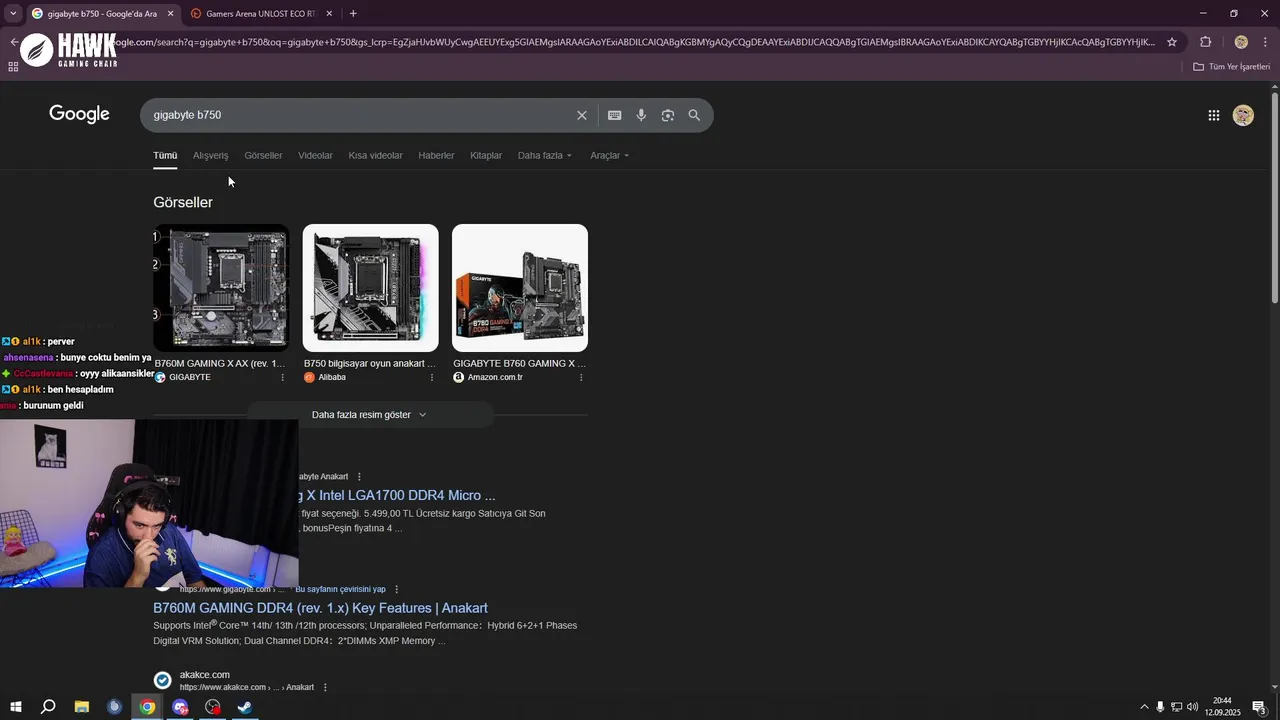Open the B760M GAMING X AX image thumbnail

coord(221,288)
